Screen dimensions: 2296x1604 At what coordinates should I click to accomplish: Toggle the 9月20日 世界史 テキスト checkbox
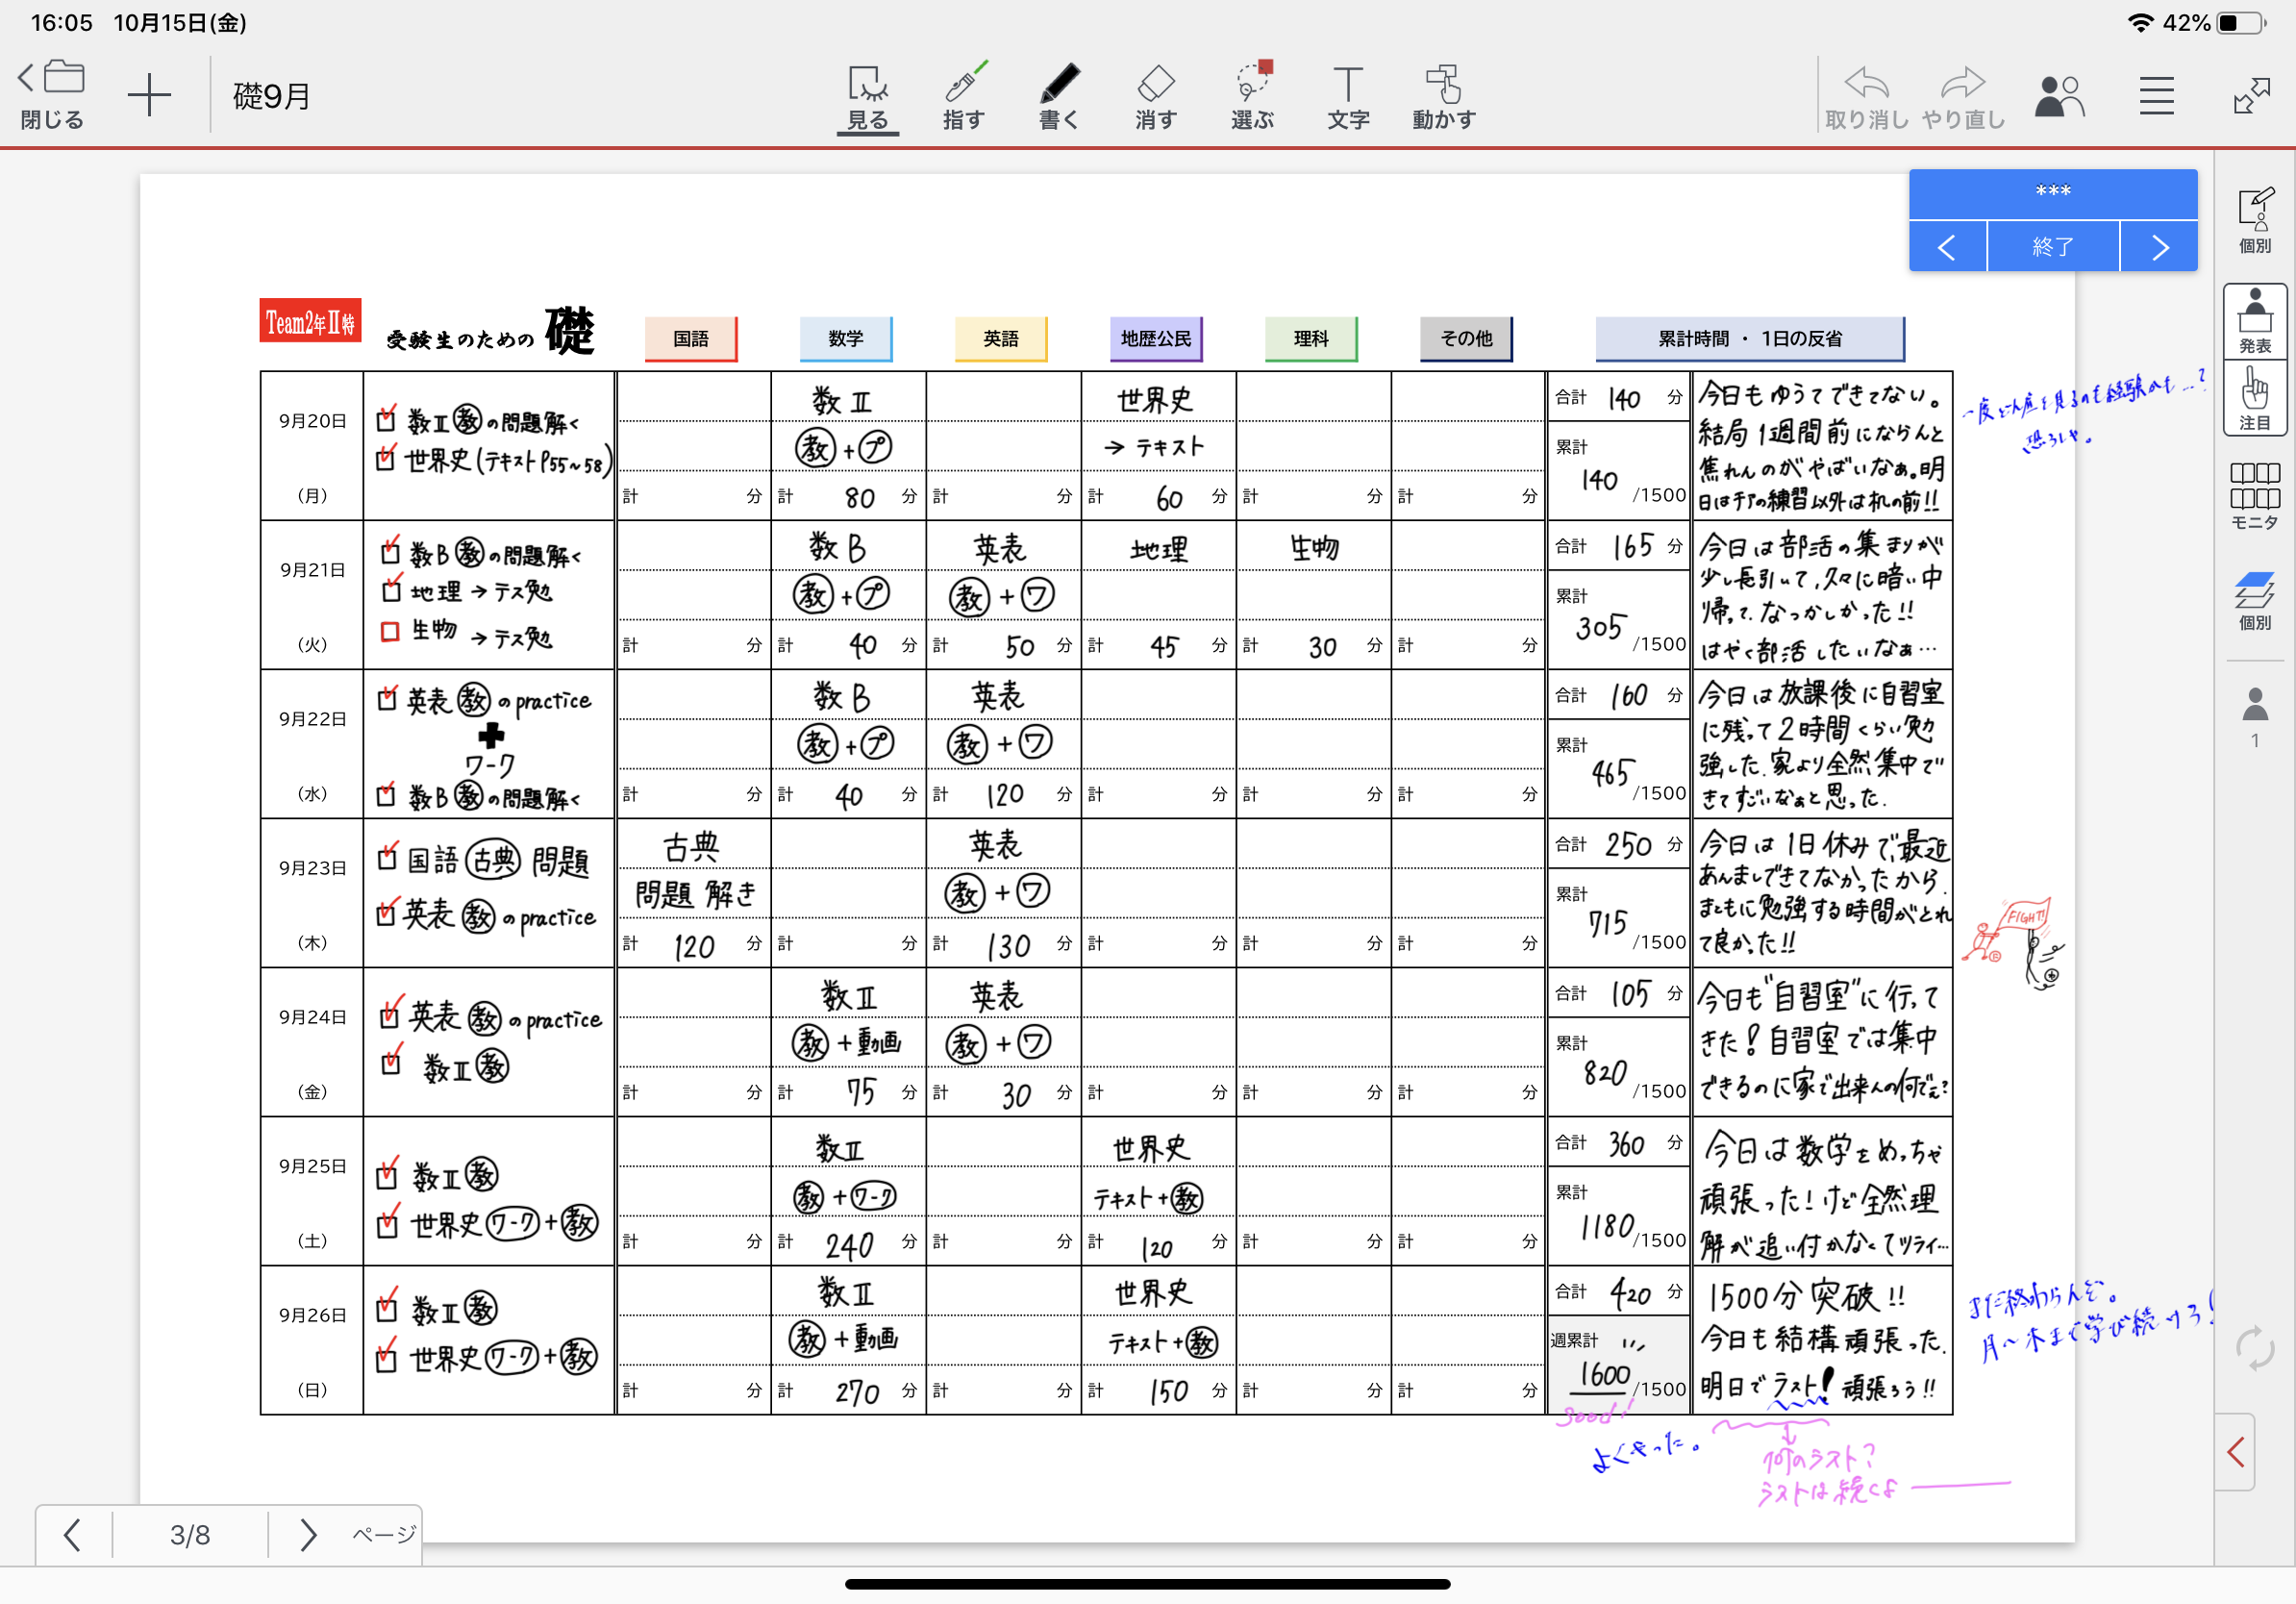click(386, 459)
